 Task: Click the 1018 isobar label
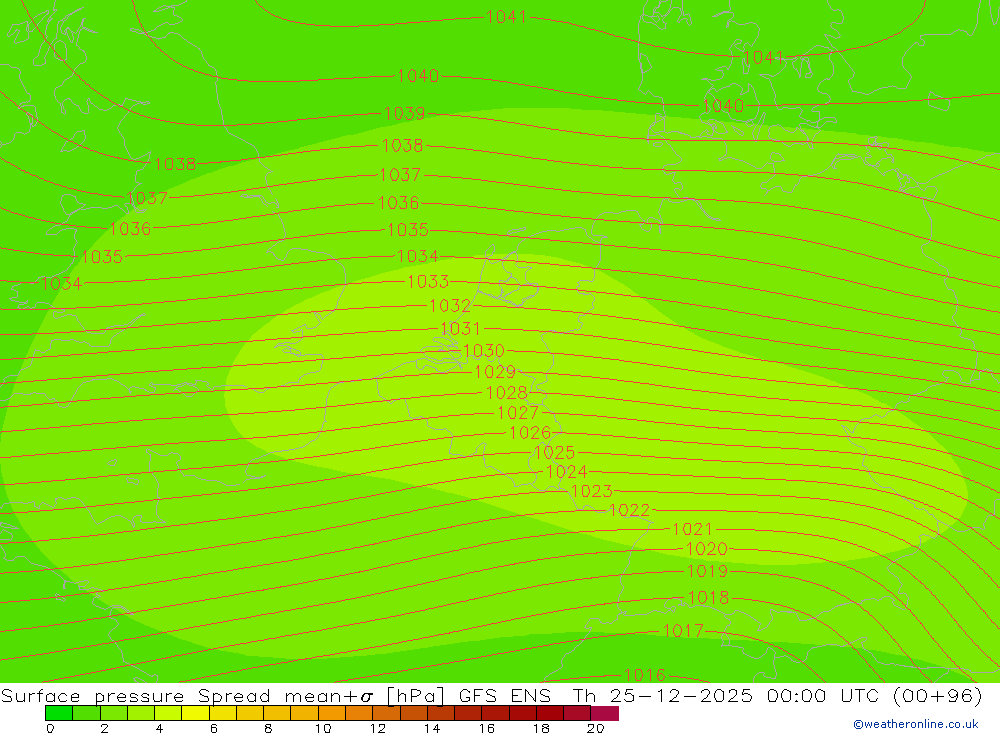(709, 598)
